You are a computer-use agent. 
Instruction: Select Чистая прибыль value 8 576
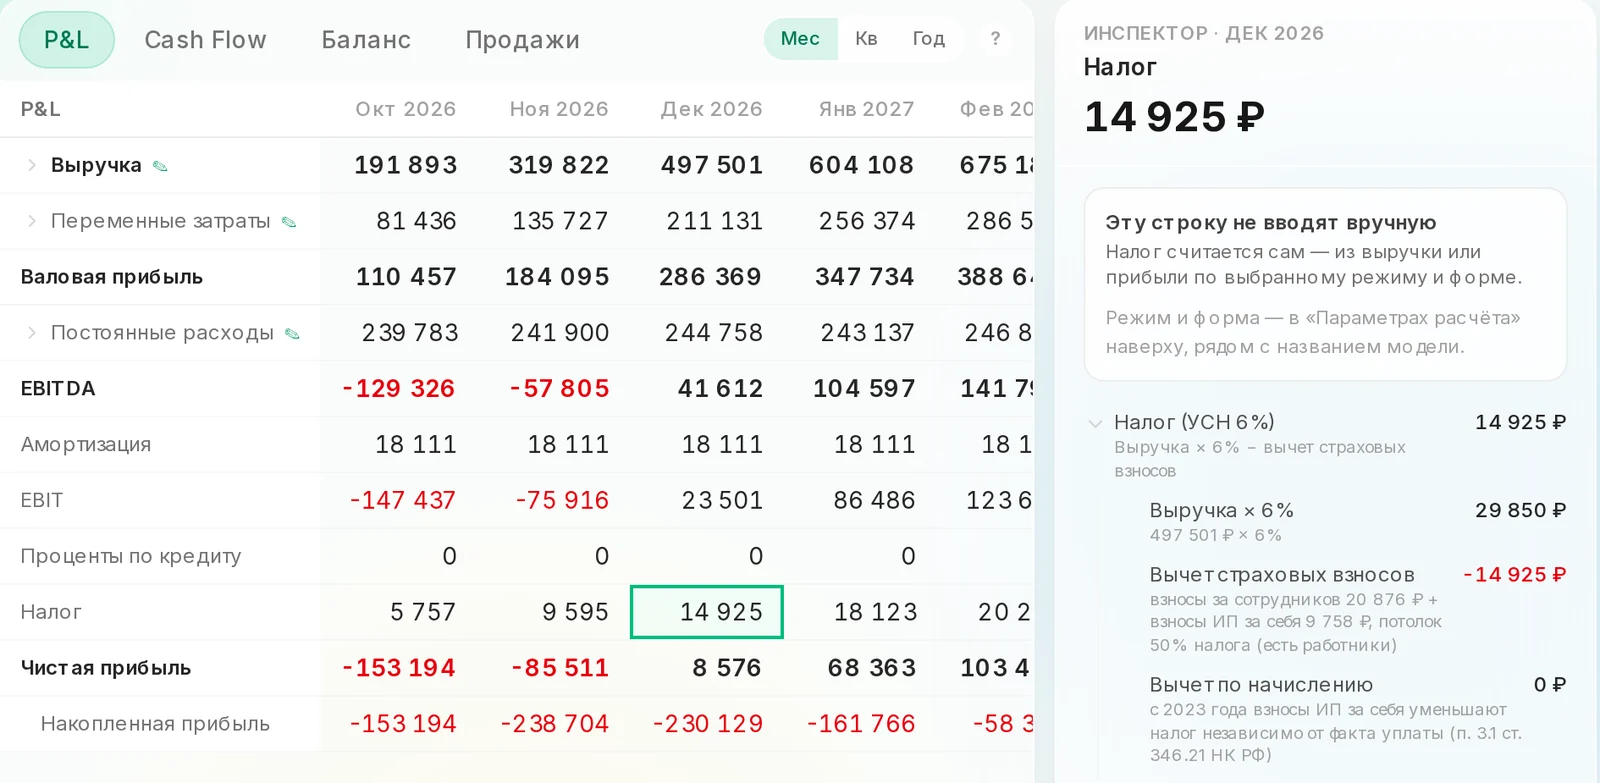tap(727, 668)
